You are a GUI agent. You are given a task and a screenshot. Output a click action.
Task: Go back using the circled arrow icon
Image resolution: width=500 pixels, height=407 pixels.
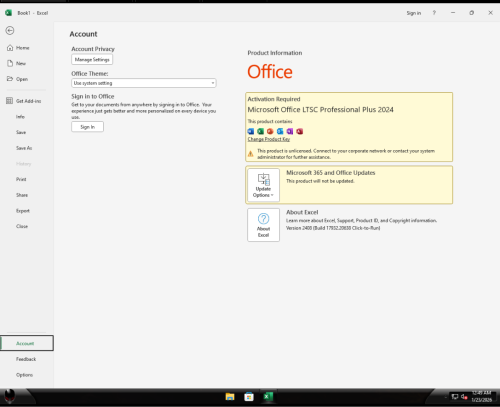[x=10, y=31]
